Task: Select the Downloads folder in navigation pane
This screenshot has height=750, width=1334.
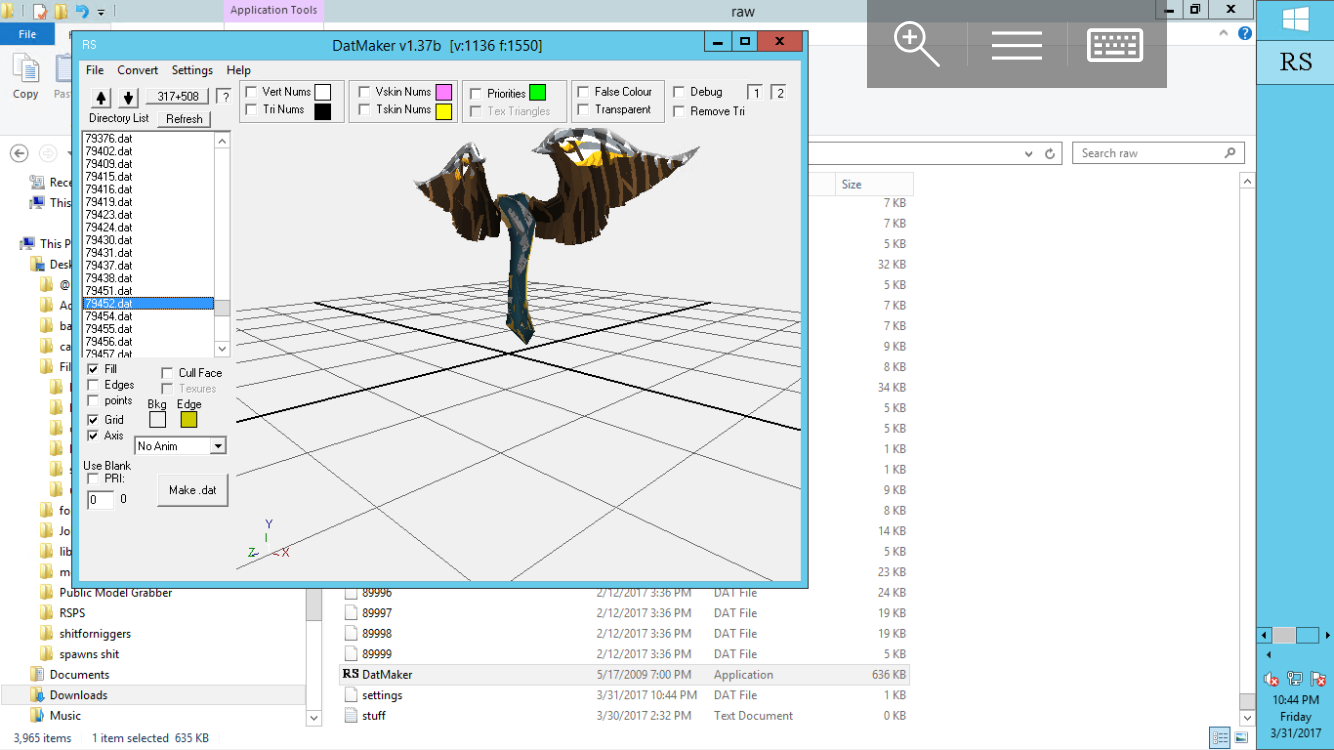Action: (x=153, y=695)
